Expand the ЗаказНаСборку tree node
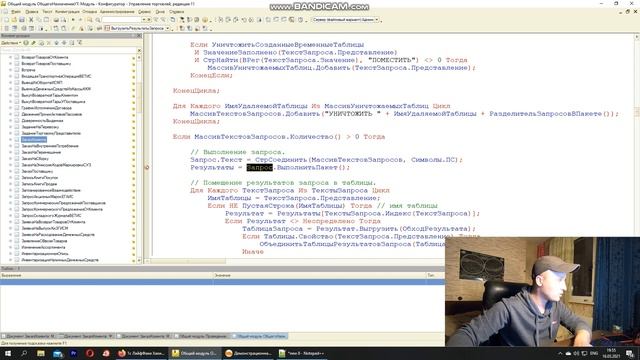The image size is (640, 360). (11, 159)
